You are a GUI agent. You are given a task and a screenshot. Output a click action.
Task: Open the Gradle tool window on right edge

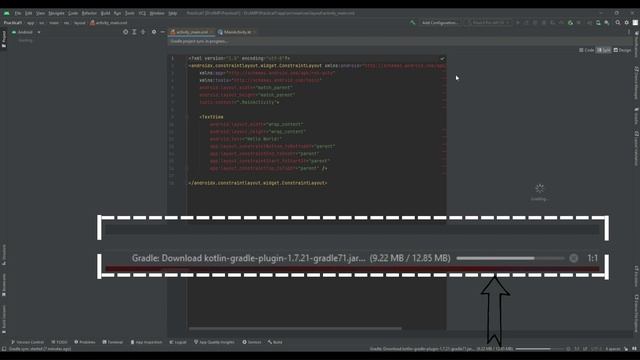(x=636, y=116)
